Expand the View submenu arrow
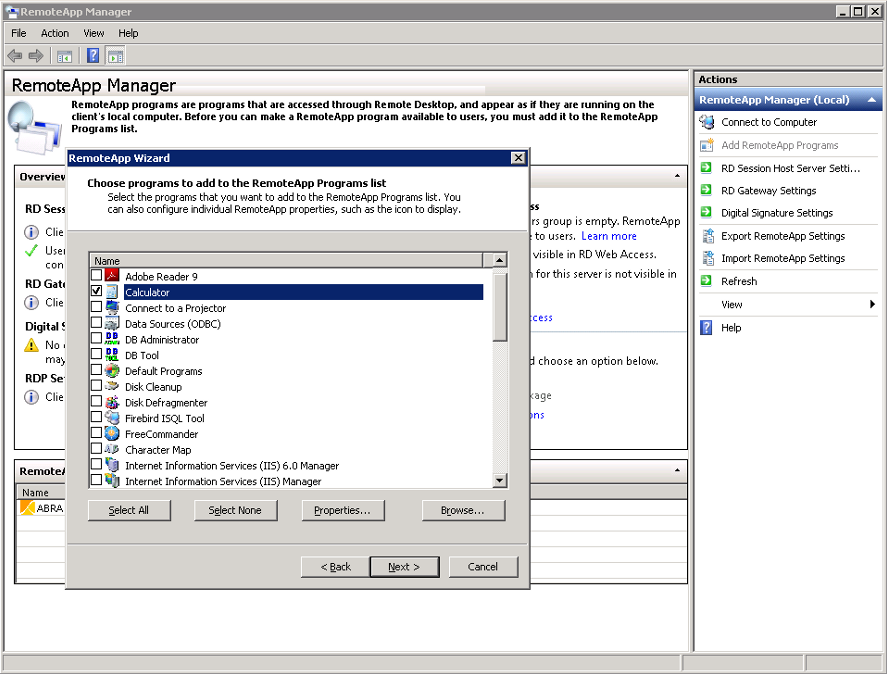Screen dimensions: 887x674 (872, 304)
